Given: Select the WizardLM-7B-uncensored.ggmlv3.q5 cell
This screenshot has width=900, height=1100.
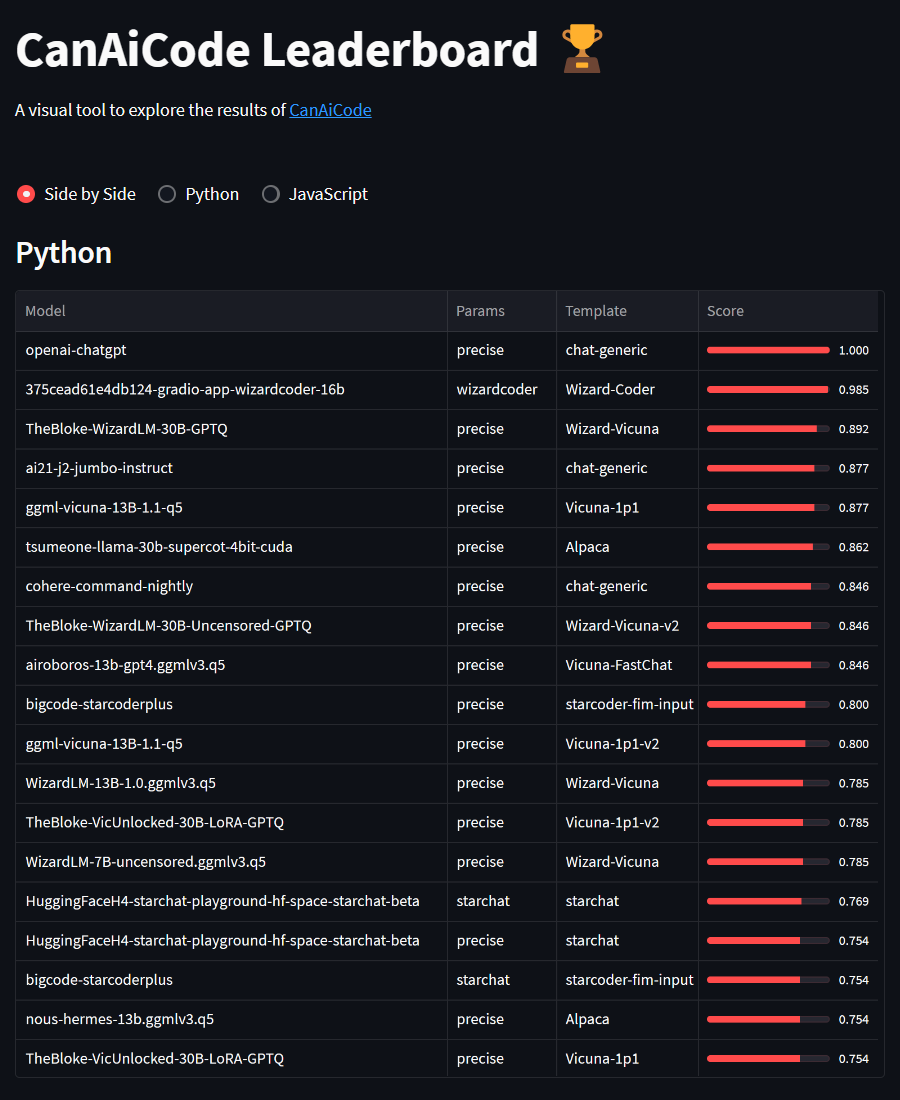Looking at the screenshot, I should [231, 861].
